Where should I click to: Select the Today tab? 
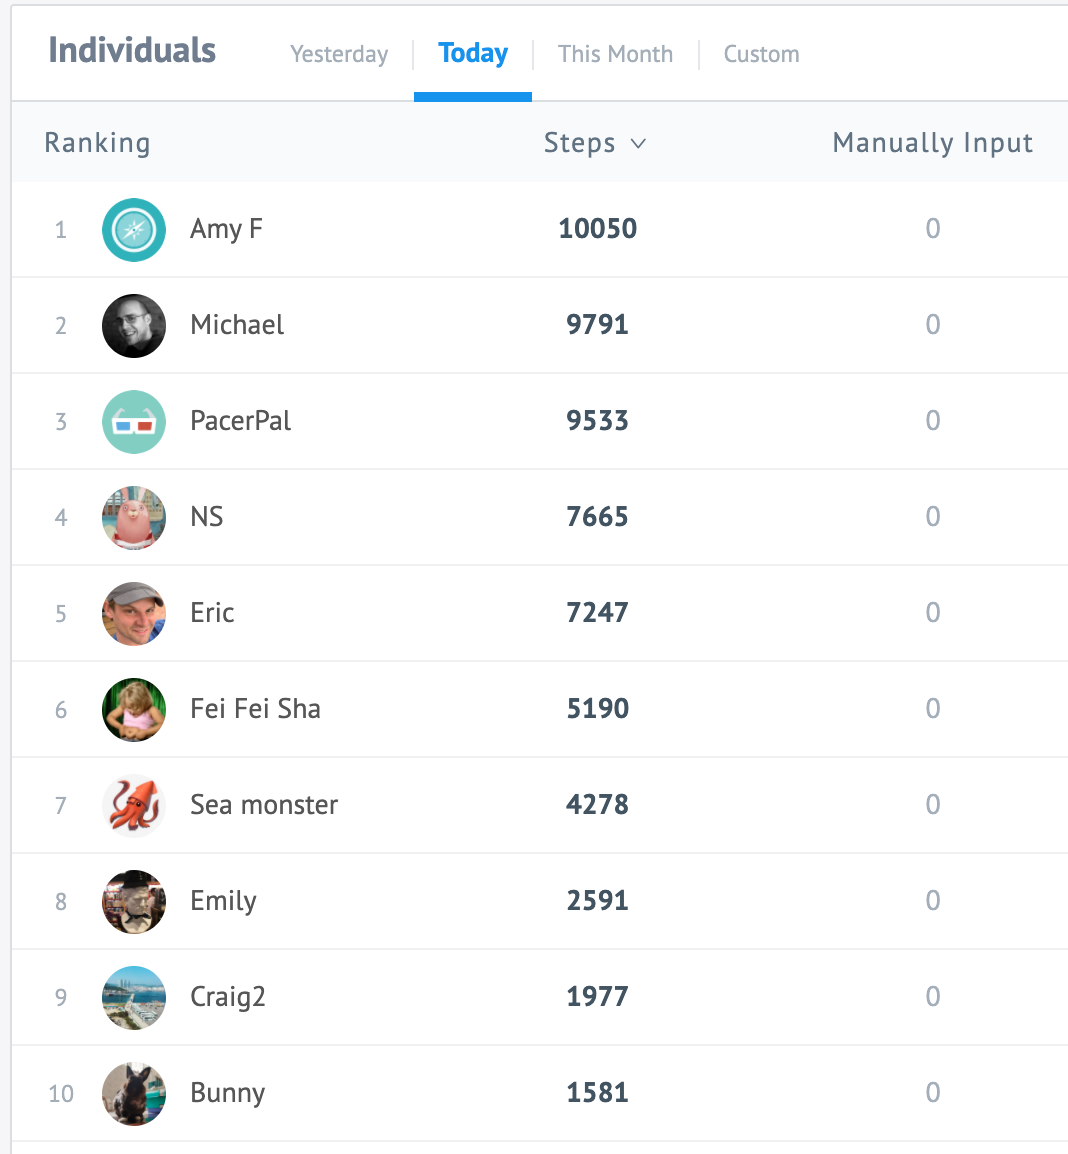tap(473, 54)
